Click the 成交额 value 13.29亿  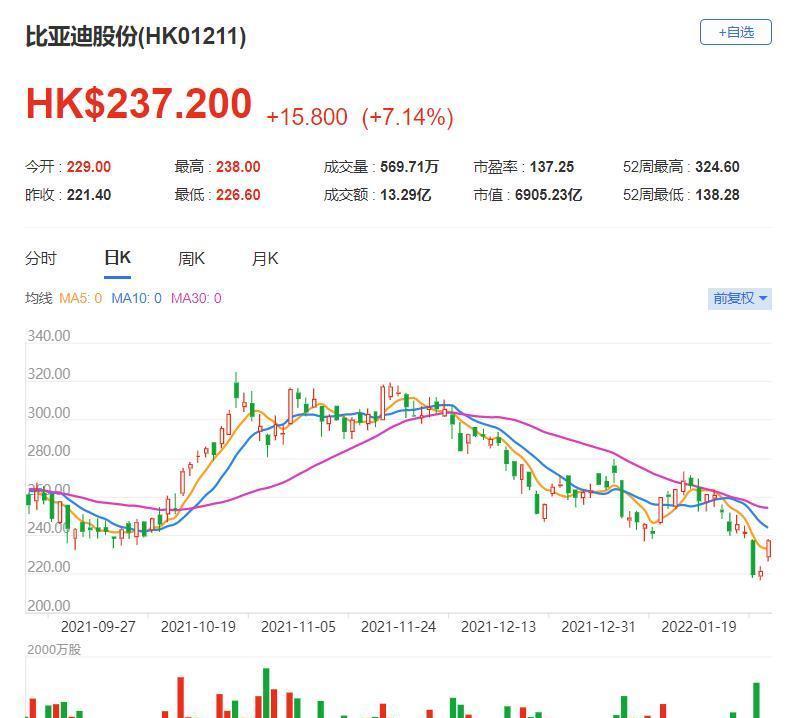click(406, 195)
